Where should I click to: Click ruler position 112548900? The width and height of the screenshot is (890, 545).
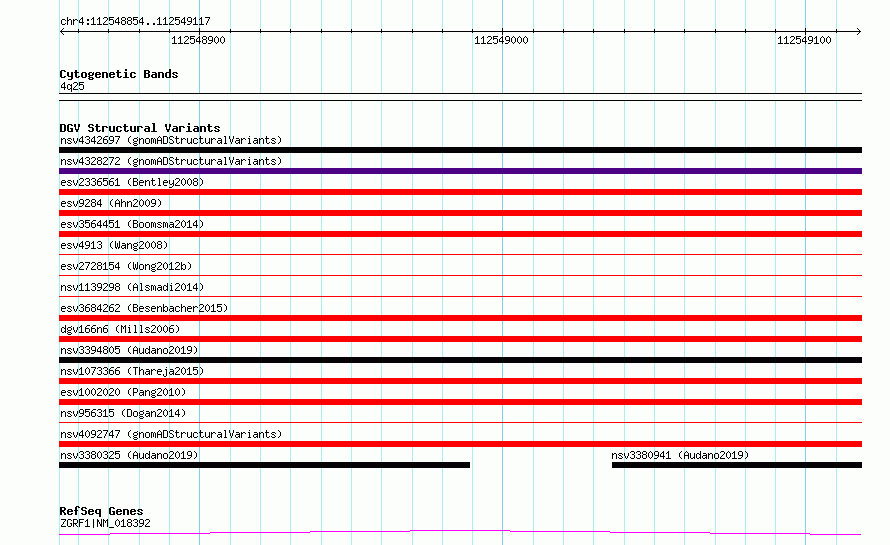pyautogui.click(x=198, y=40)
